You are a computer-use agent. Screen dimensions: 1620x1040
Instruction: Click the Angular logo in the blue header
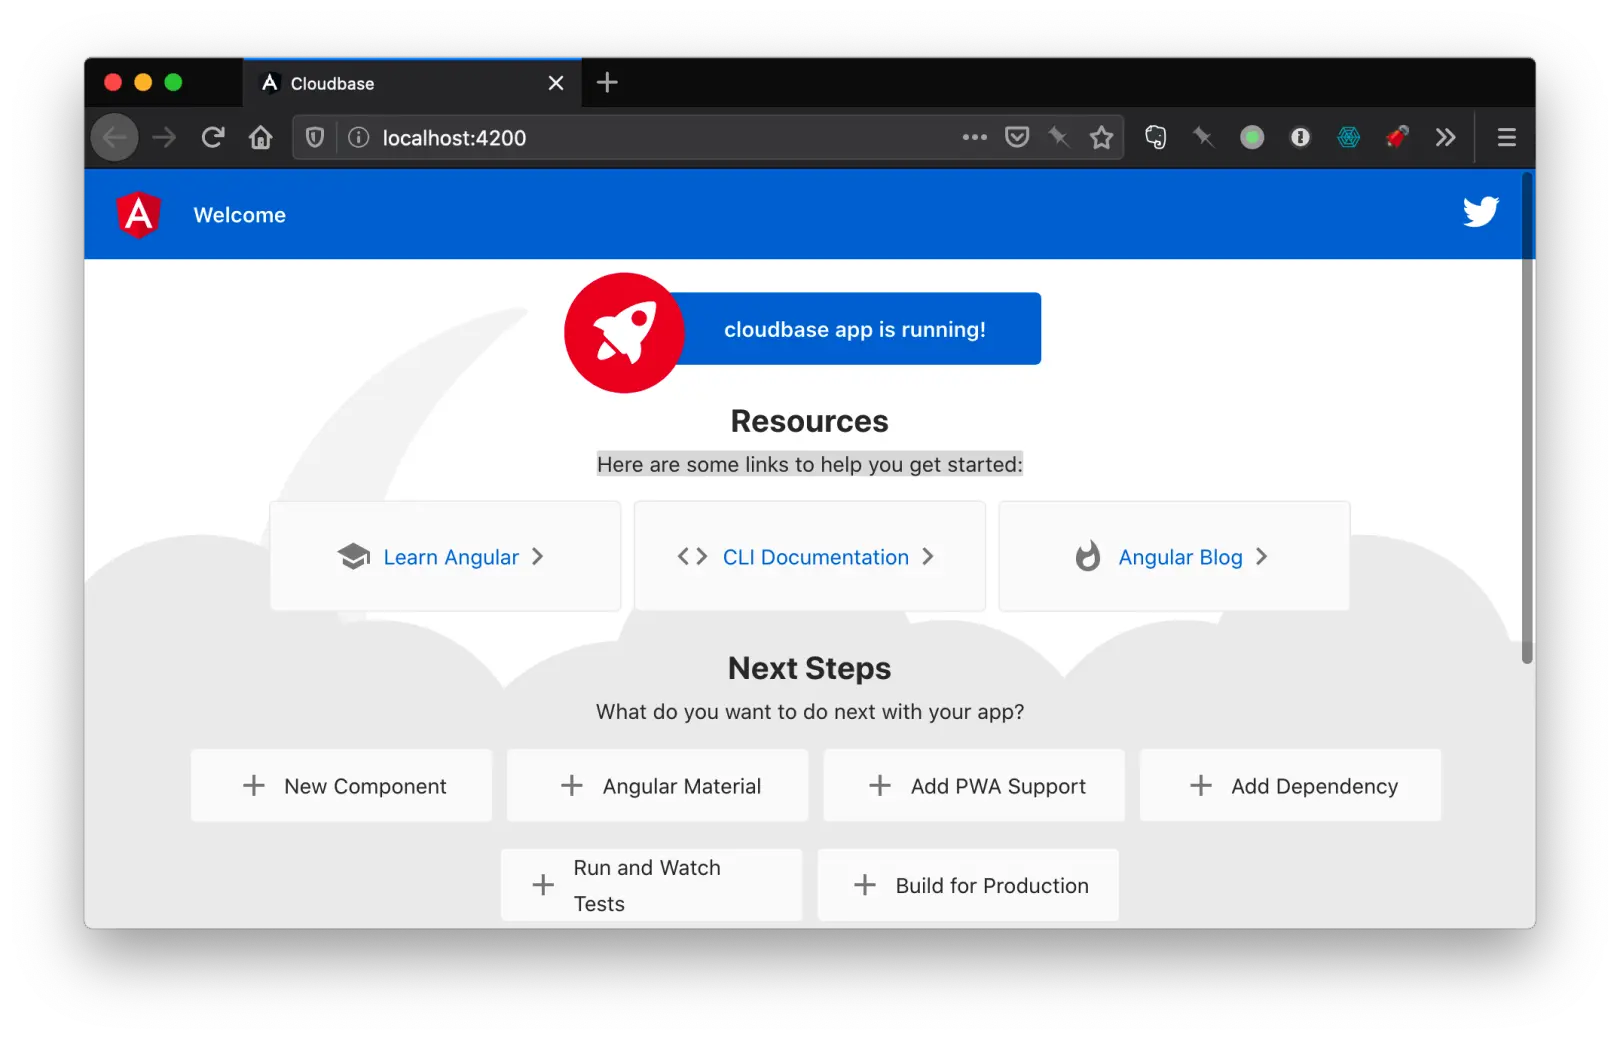[139, 214]
